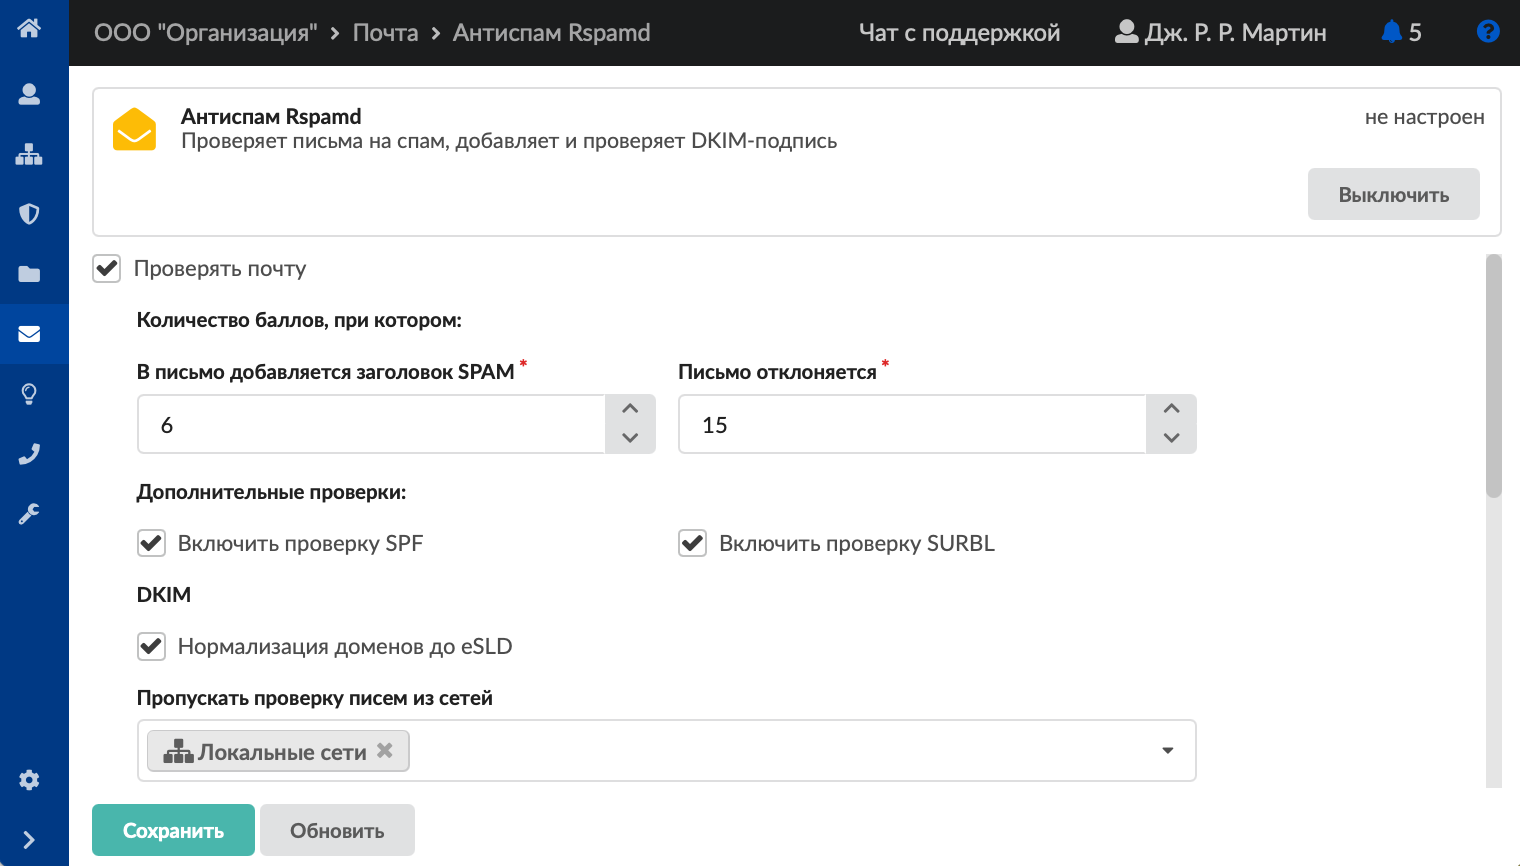Open the network topology icon in sidebar
This screenshot has height=866, width=1520.
coord(29,154)
